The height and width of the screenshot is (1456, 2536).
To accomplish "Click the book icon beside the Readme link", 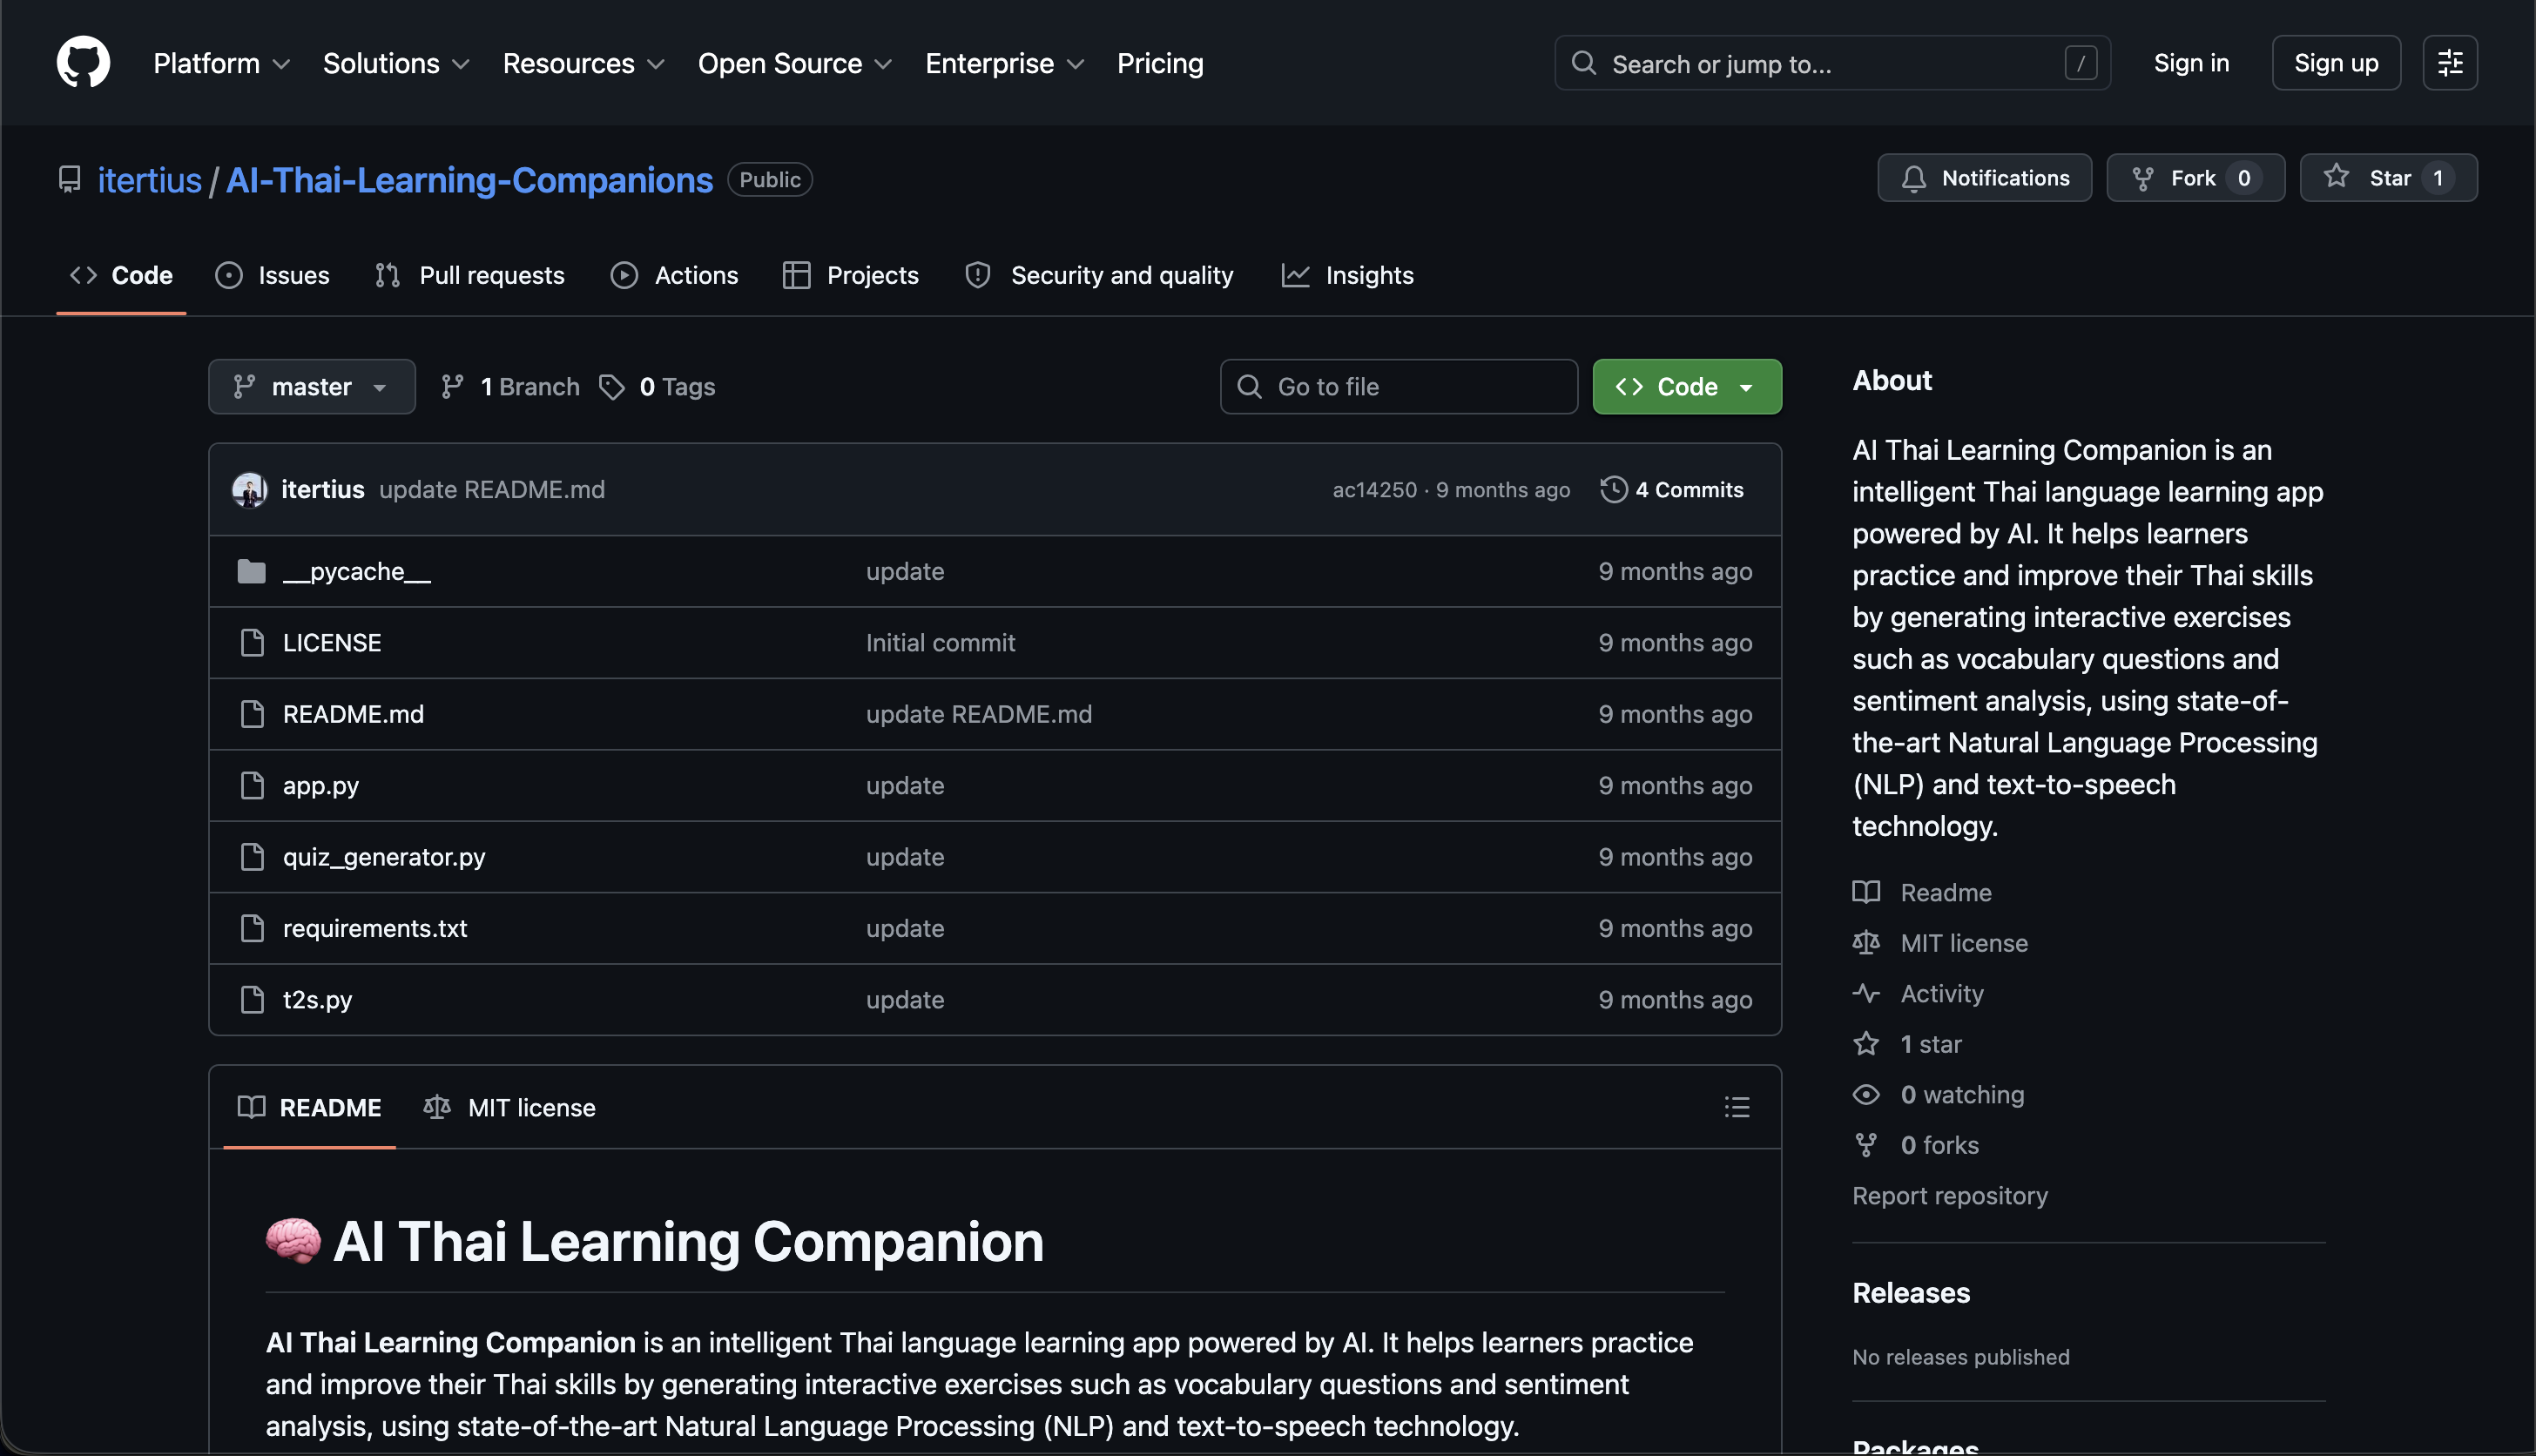I will [1866, 892].
